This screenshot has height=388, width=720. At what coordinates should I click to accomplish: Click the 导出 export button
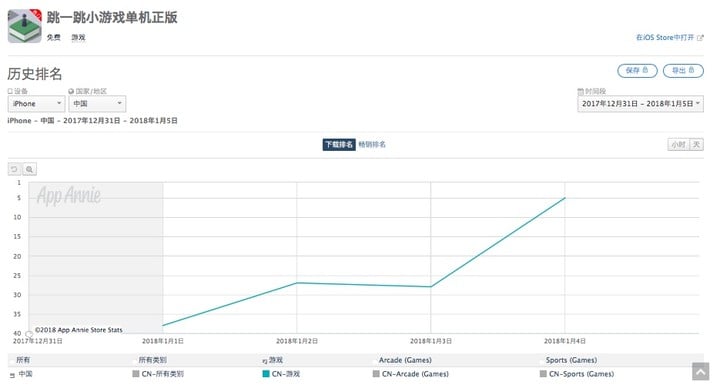coord(683,70)
